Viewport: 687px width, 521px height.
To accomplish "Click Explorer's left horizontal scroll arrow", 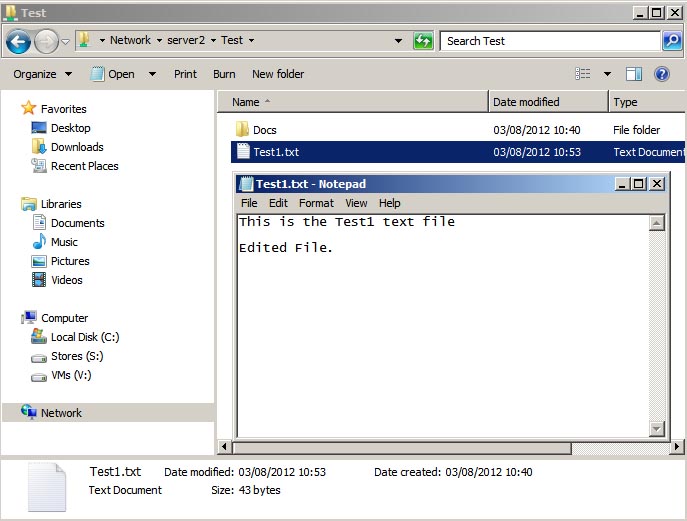I will [225, 447].
